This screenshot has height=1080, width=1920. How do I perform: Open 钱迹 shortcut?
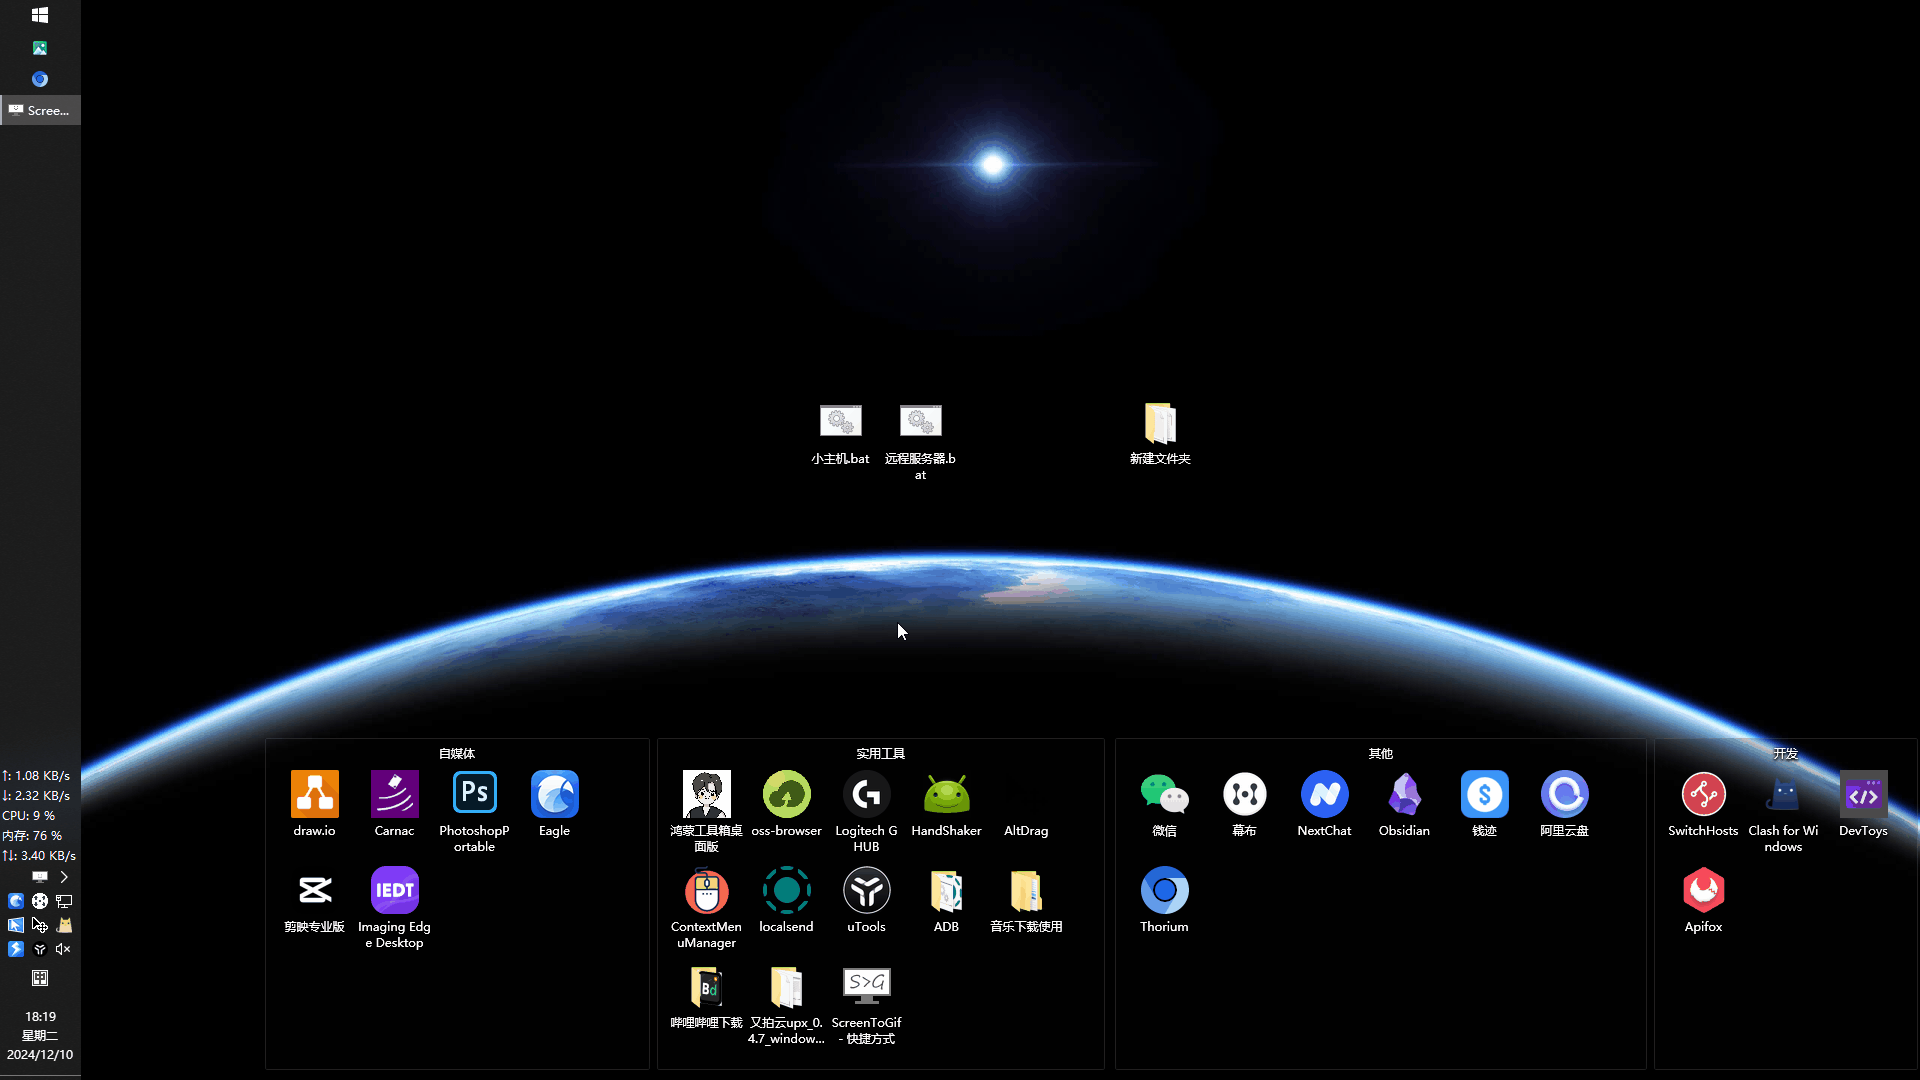click(1484, 805)
